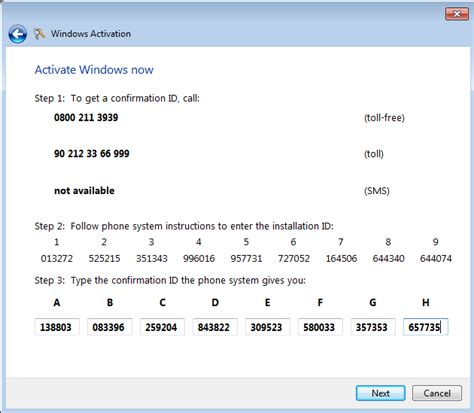This screenshot has width=474, height=413.
Task: Click the Next button
Action: (381, 393)
